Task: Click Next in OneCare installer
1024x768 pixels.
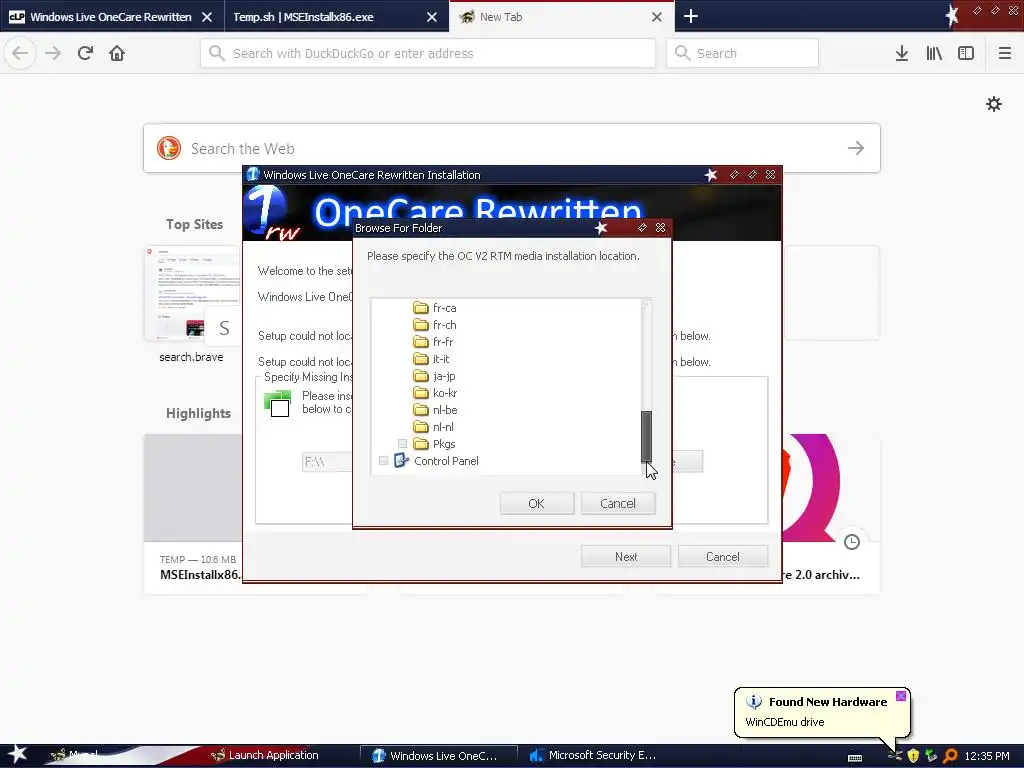Action: 626,556
